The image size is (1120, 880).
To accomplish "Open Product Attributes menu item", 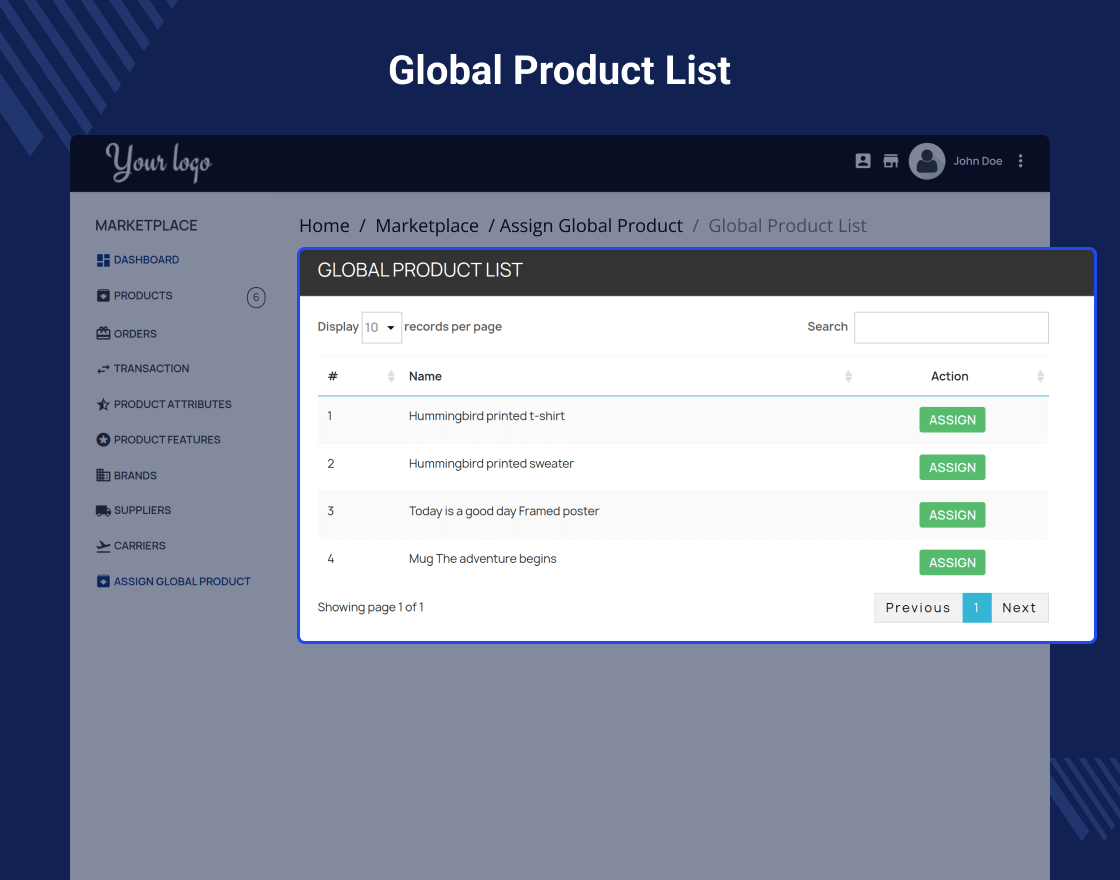I will (x=173, y=404).
